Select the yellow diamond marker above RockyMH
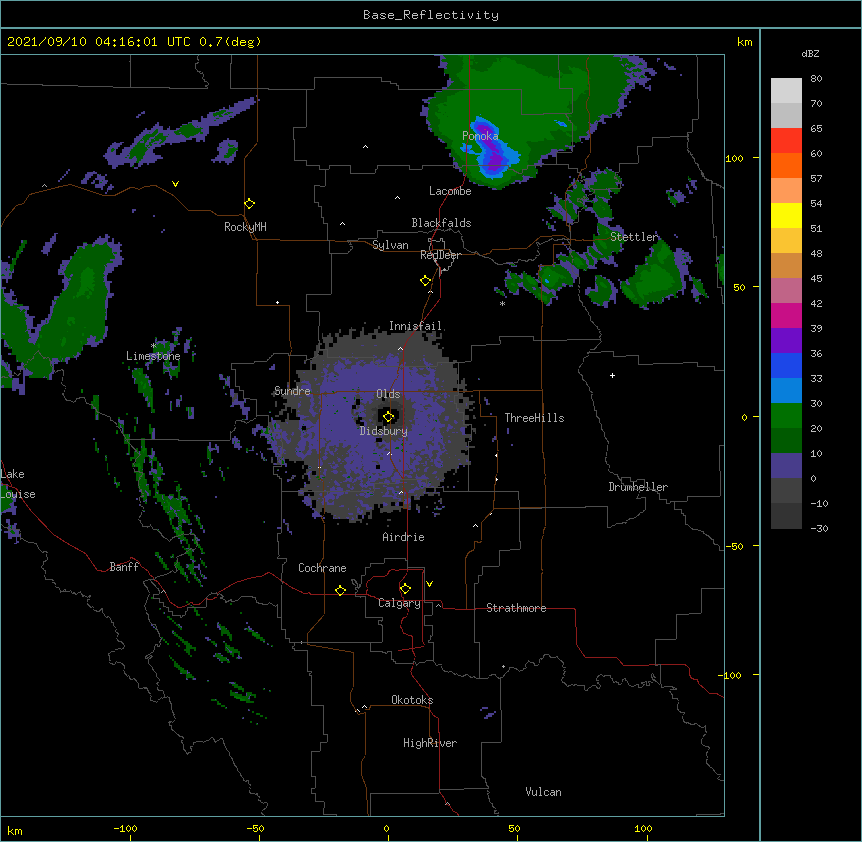 coord(250,204)
